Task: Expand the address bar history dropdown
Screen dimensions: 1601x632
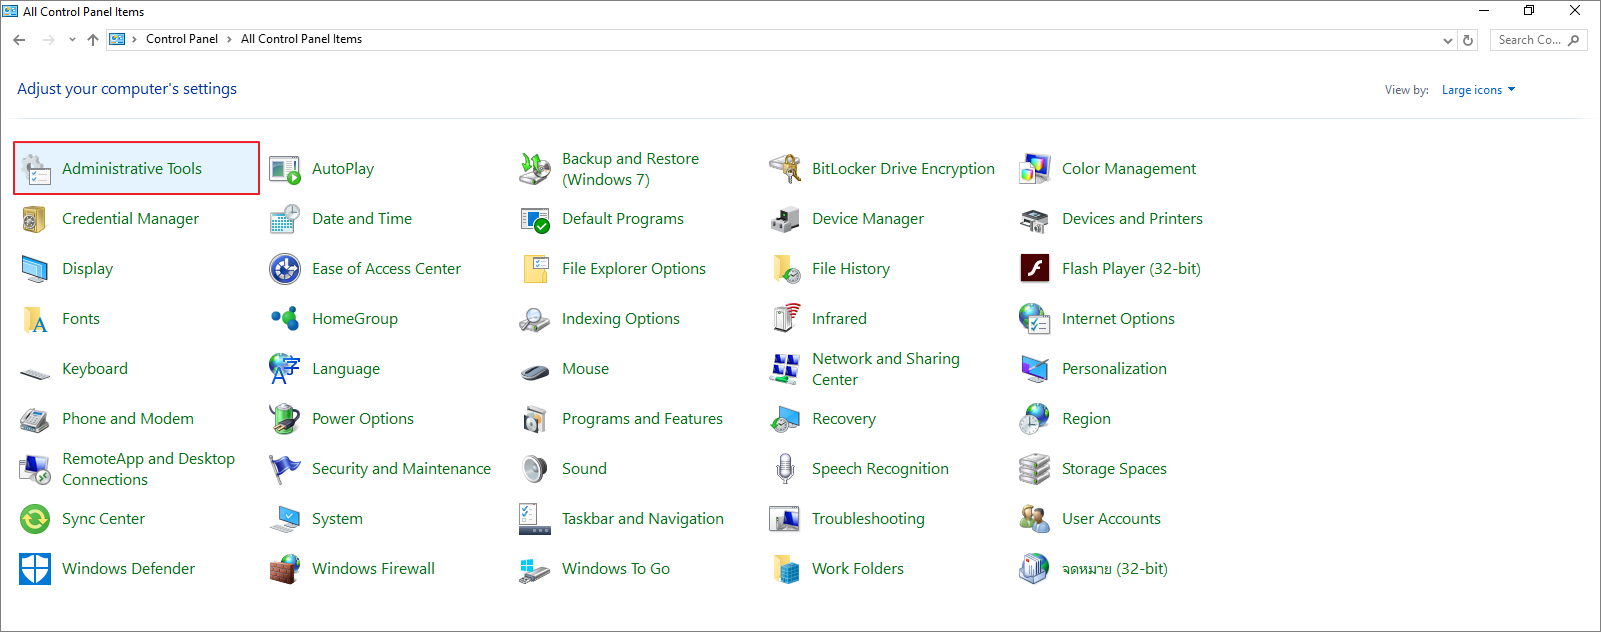Action: click(x=1447, y=40)
